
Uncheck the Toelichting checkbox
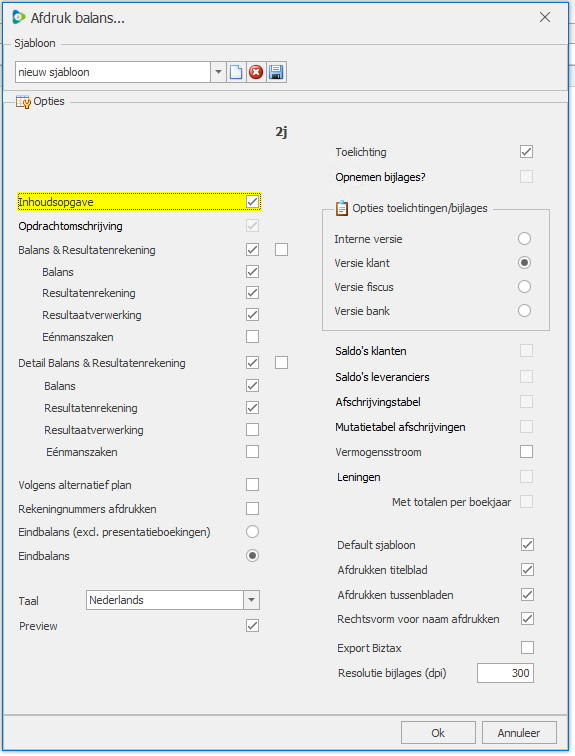pyautogui.click(x=526, y=152)
